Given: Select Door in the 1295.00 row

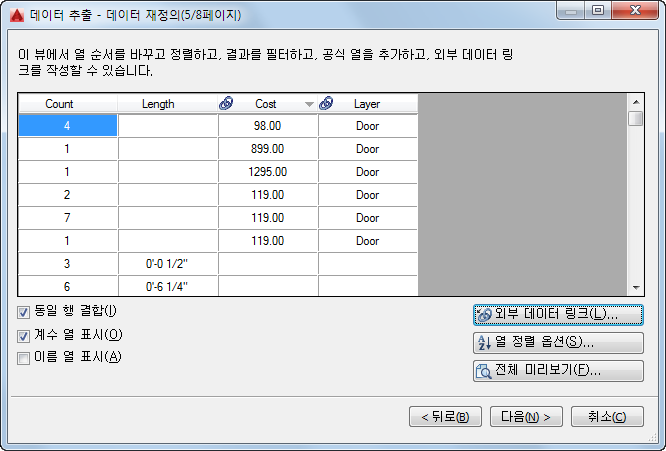Looking at the screenshot, I should (368, 172).
